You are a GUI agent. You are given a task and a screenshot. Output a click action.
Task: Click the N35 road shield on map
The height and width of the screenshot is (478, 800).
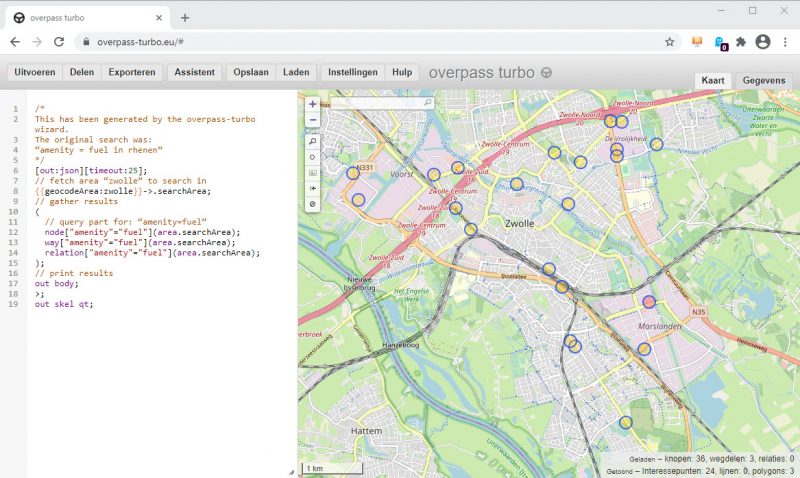pyautogui.click(x=698, y=312)
